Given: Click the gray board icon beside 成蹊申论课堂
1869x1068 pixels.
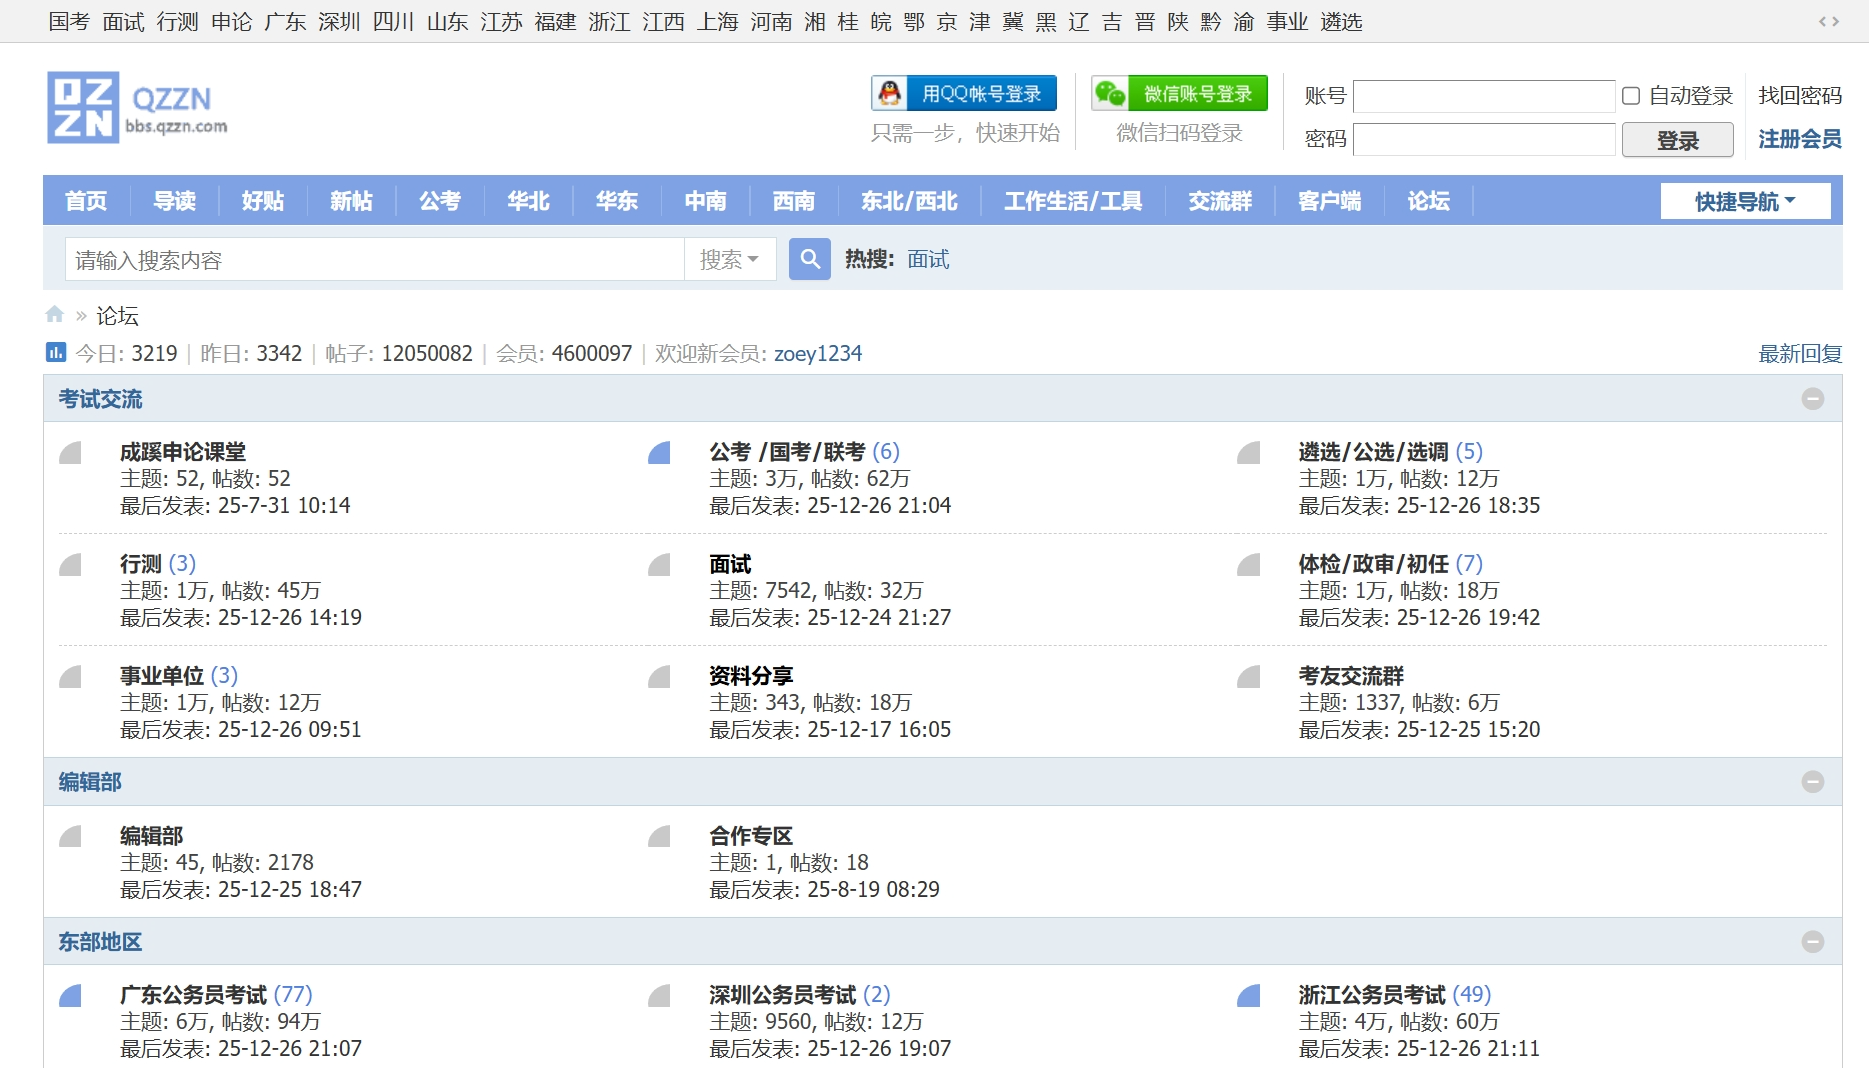Looking at the screenshot, I should 70,453.
